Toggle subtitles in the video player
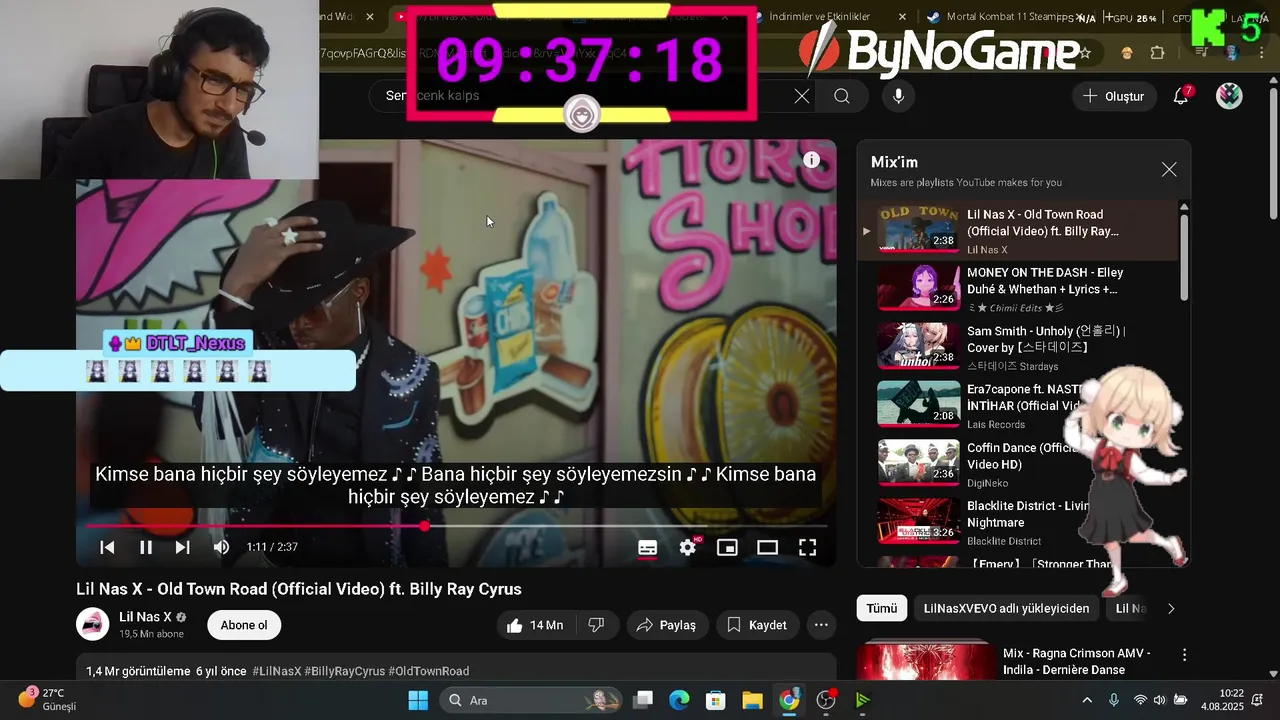Screen dimensions: 1280x720 pos(648,547)
